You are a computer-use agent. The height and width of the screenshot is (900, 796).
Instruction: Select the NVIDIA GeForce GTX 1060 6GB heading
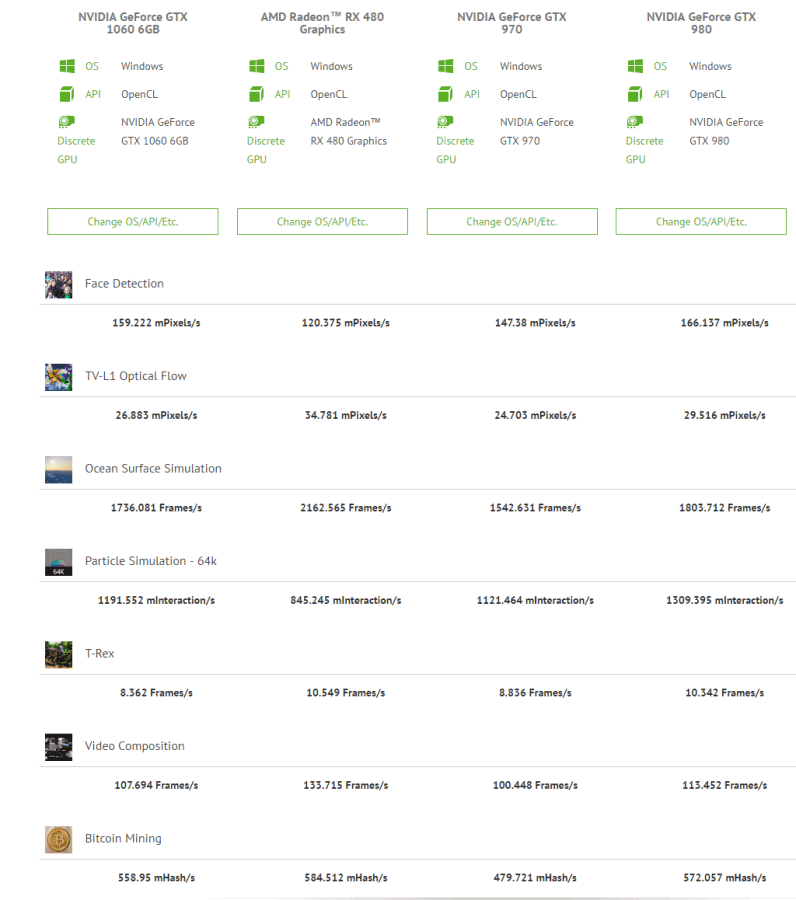pyautogui.click(x=133, y=23)
